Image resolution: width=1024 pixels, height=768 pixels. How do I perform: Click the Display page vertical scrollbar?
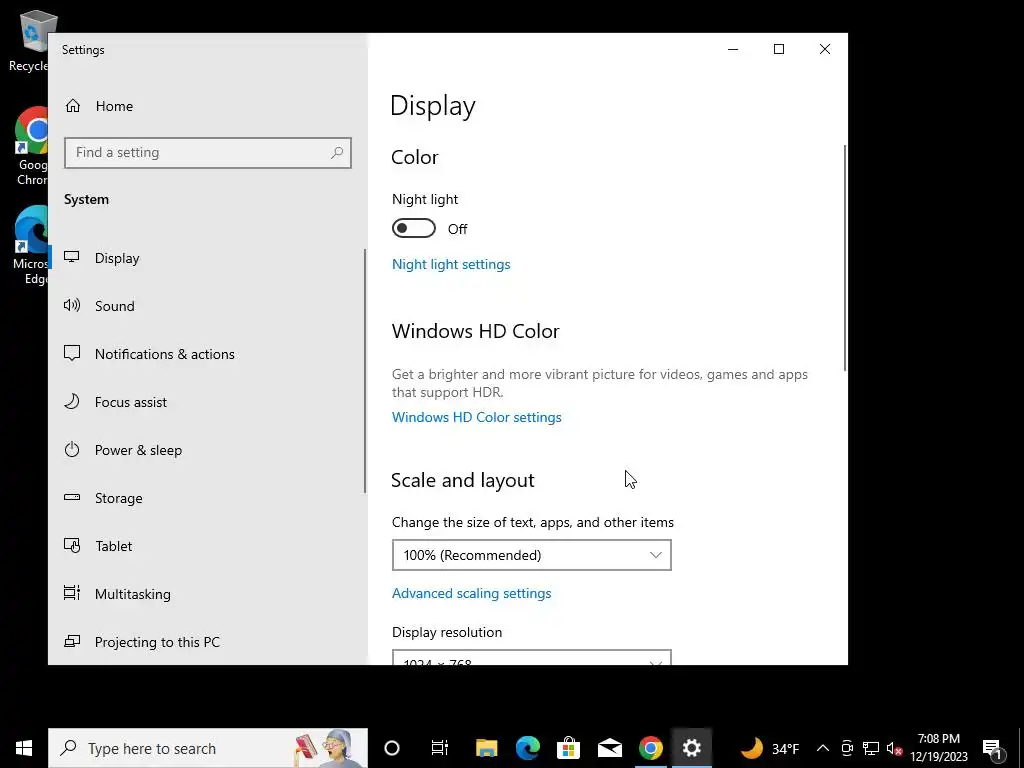pyautogui.click(x=845, y=258)
